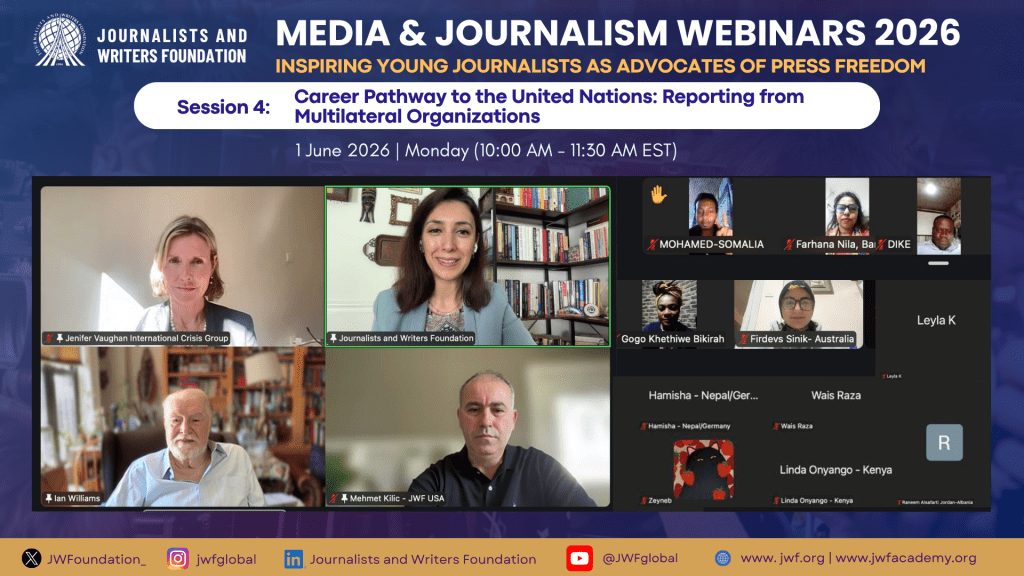Click the 1 June 2026 date line
The height and width of the screenshot is (576, 1024).
486,151
